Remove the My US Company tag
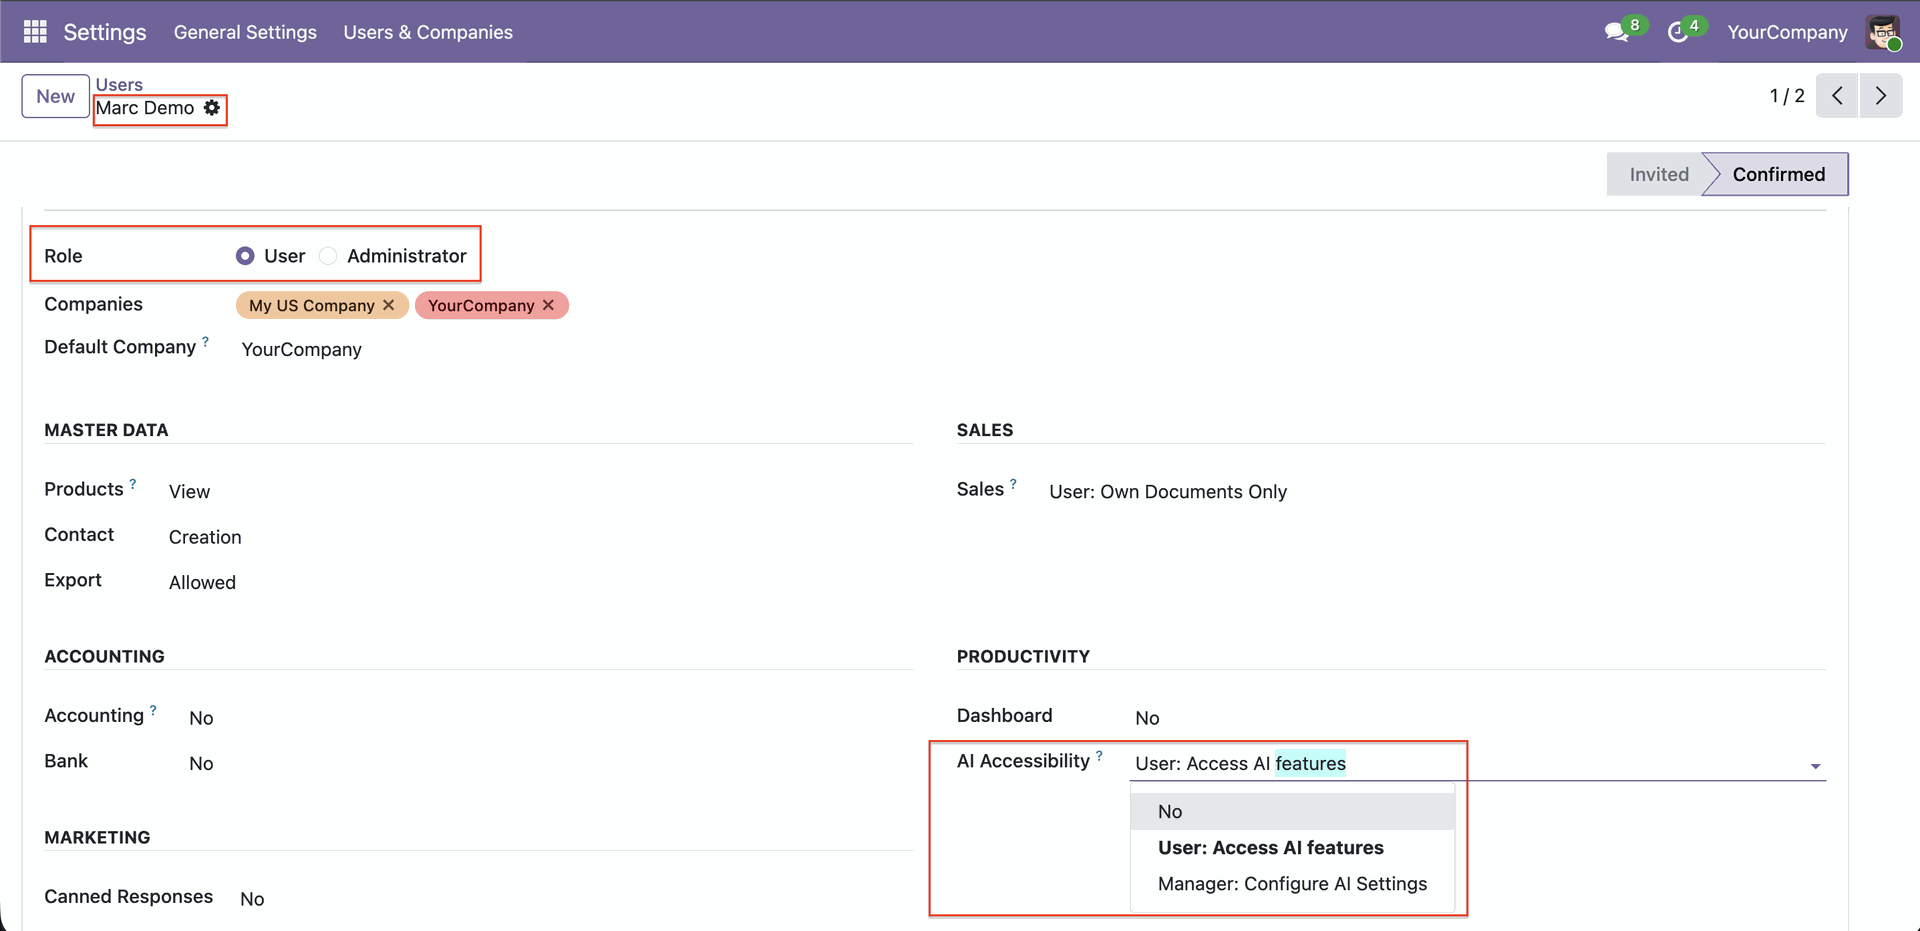Viewport: 1920px width, 931px height. click(389, 305)
